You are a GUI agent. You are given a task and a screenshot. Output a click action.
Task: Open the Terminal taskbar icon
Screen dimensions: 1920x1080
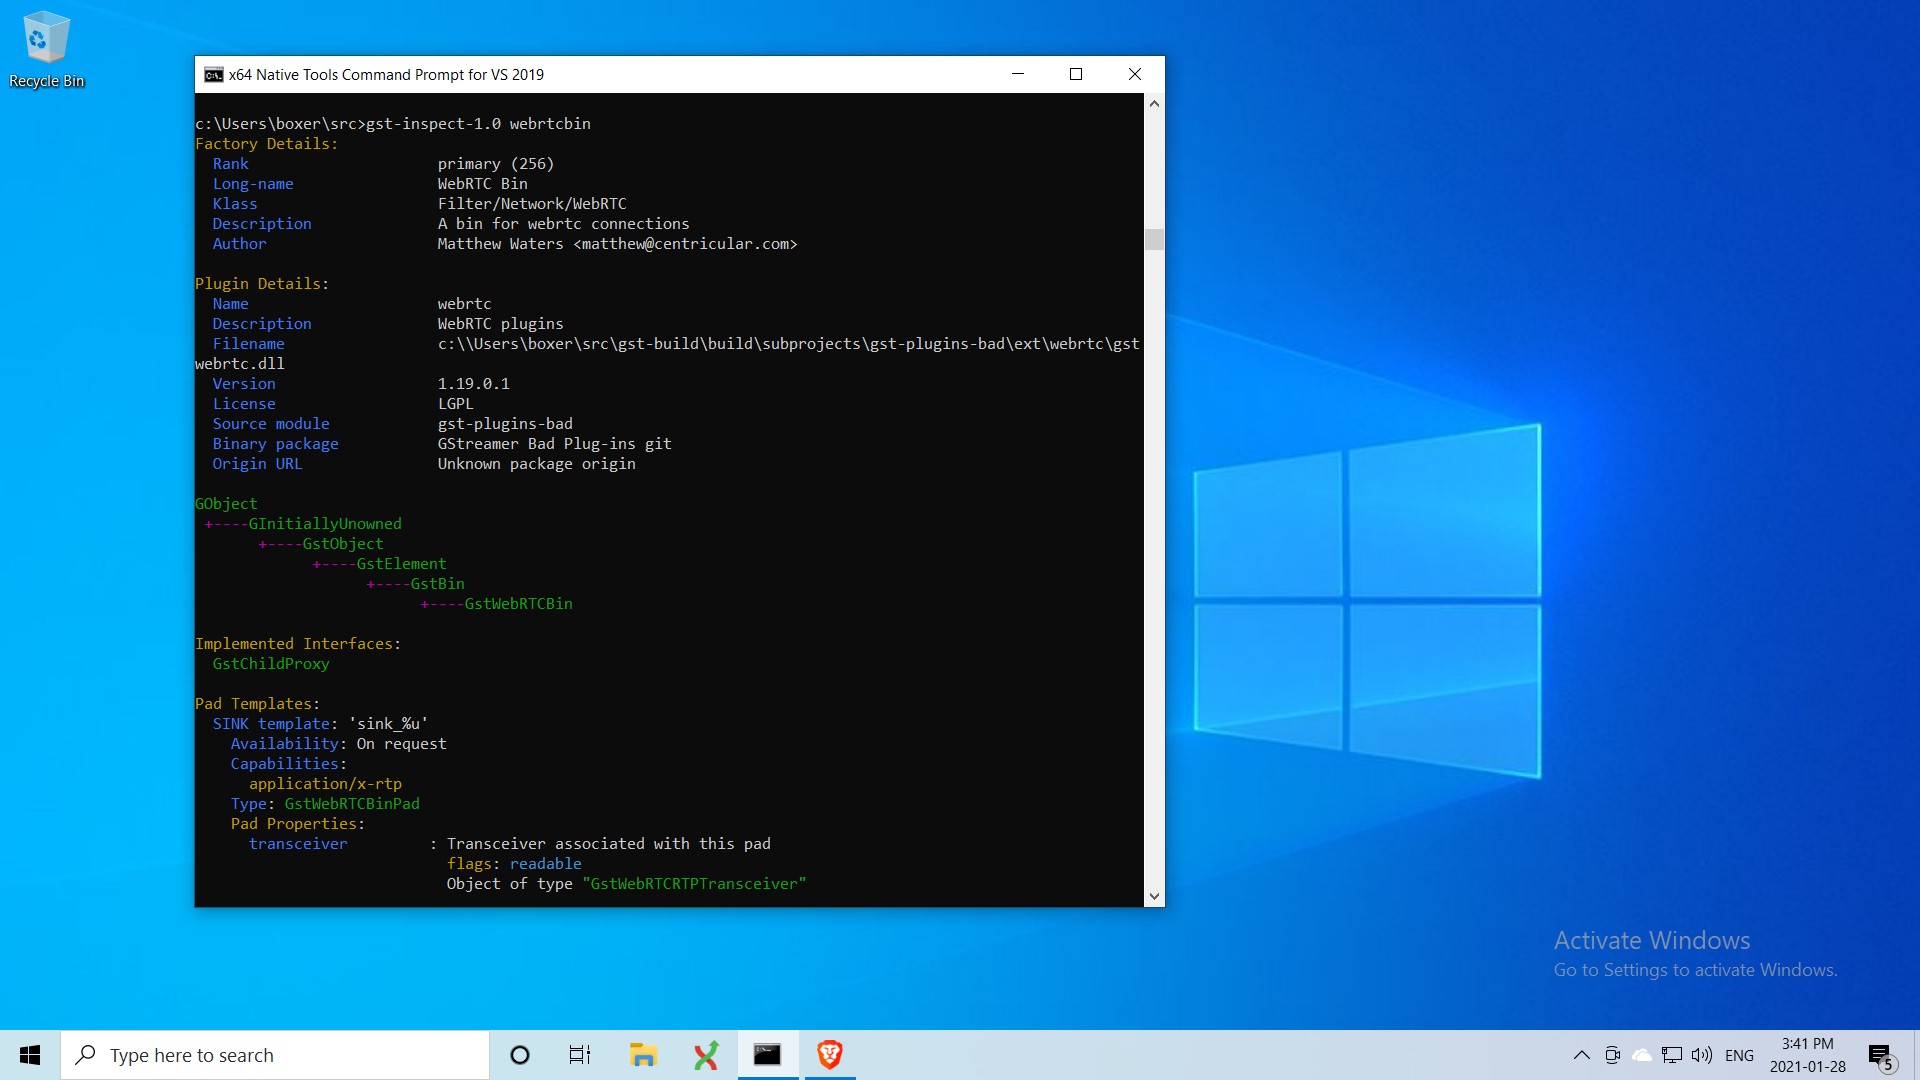point(767,1054)
